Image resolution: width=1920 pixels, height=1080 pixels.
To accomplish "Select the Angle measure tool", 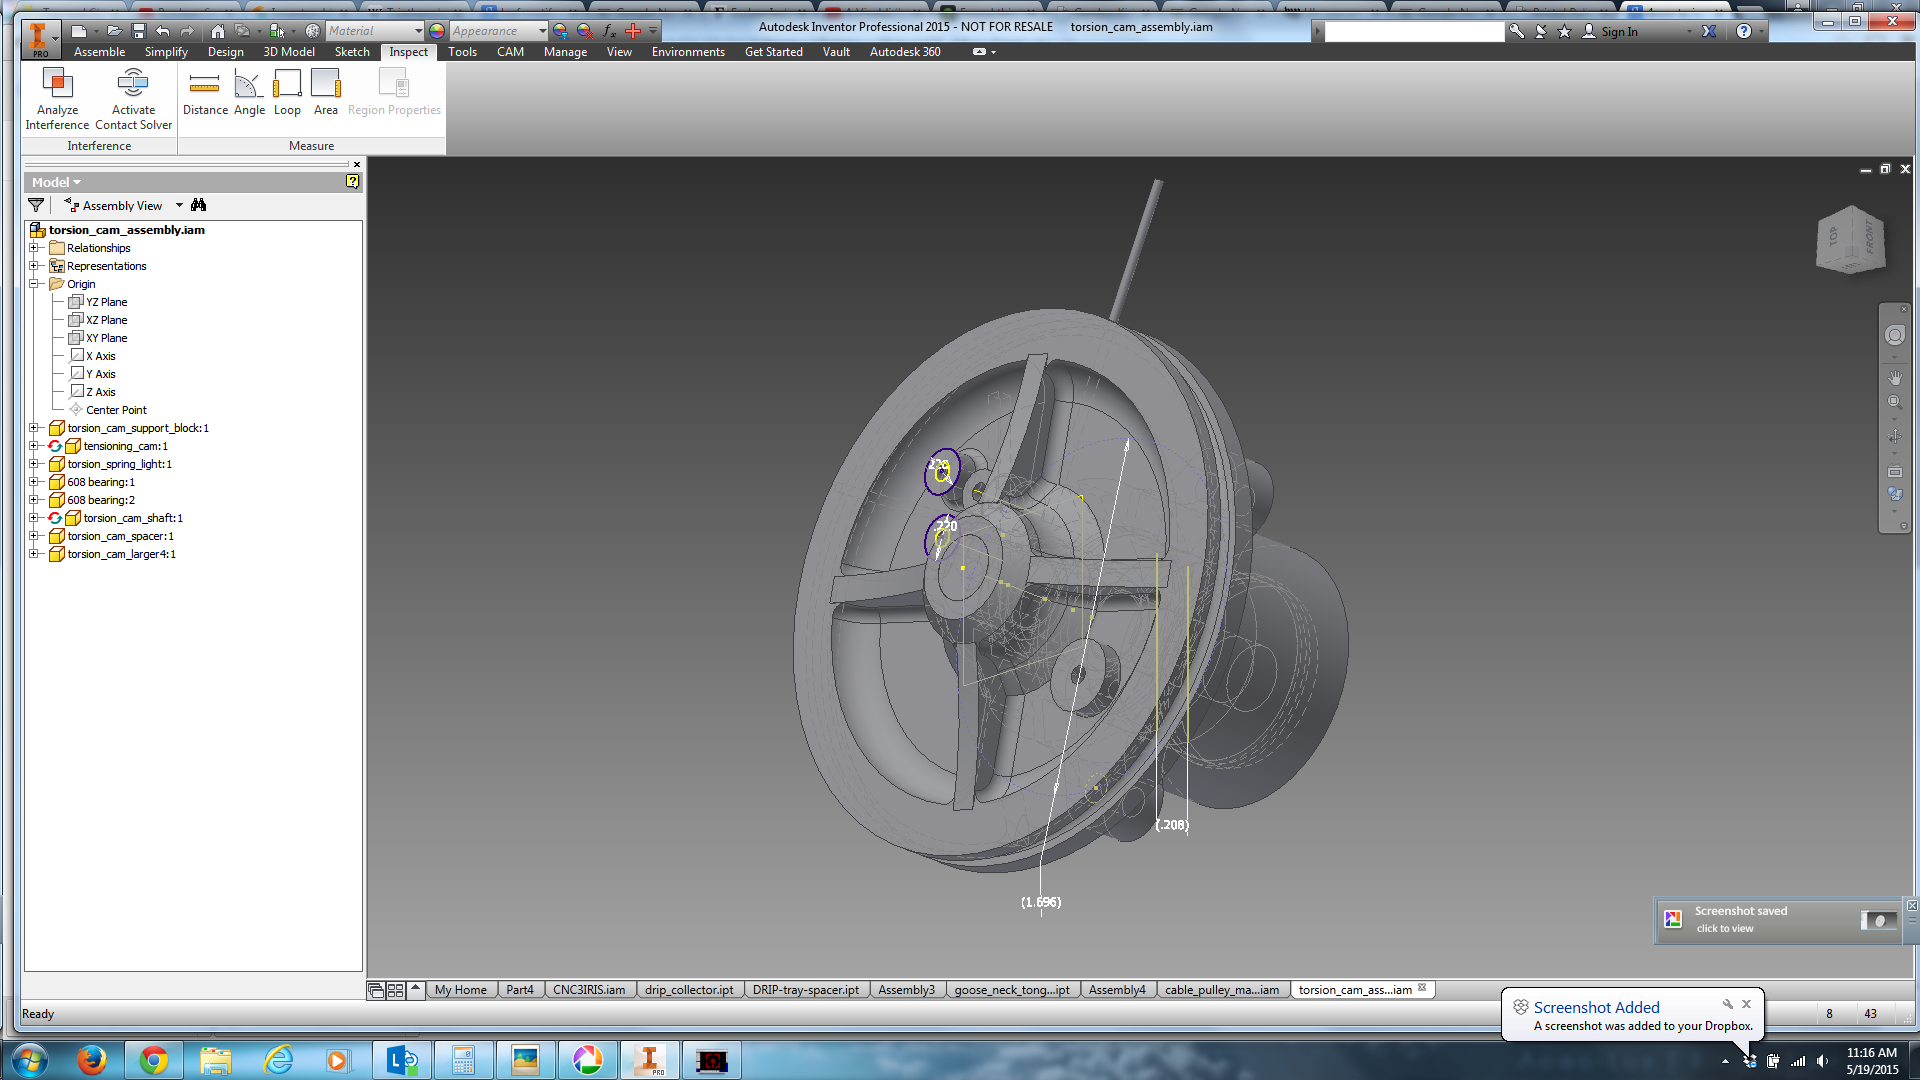I will point(249,93).
